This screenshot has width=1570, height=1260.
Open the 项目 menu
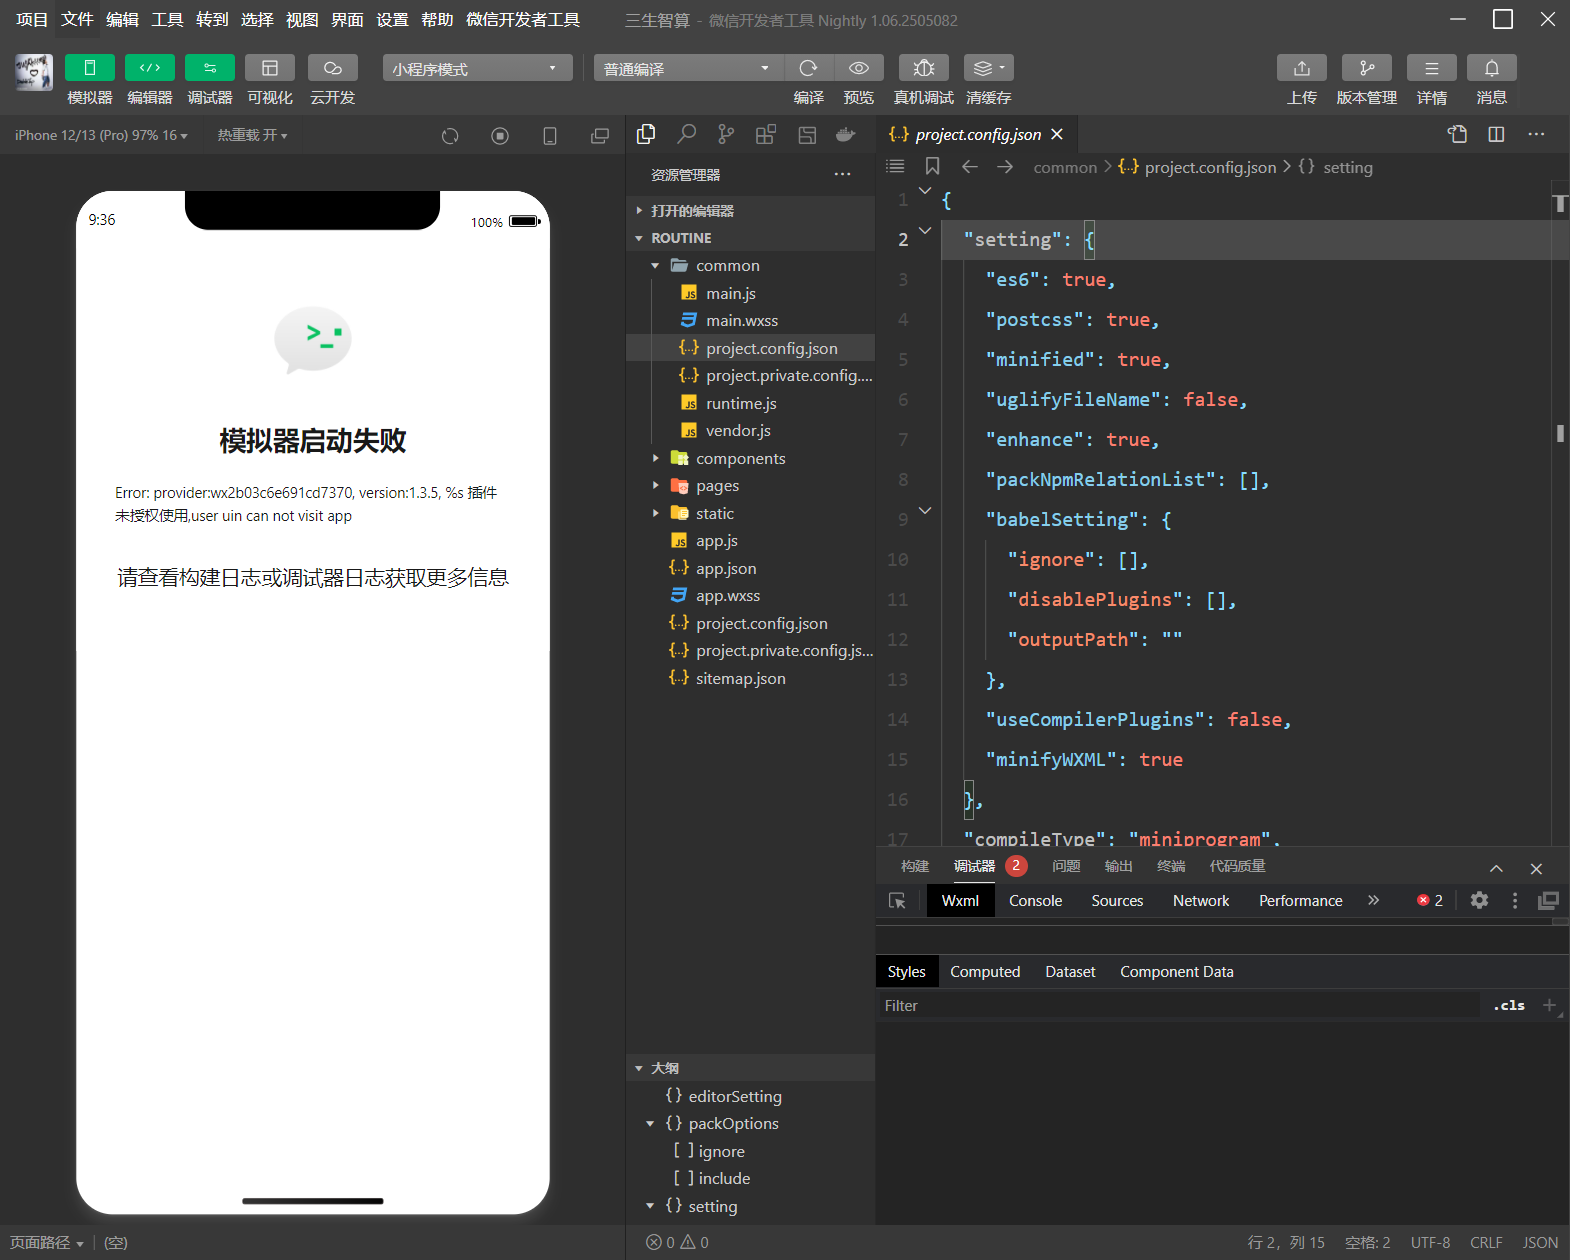click(x=32, y=20)
